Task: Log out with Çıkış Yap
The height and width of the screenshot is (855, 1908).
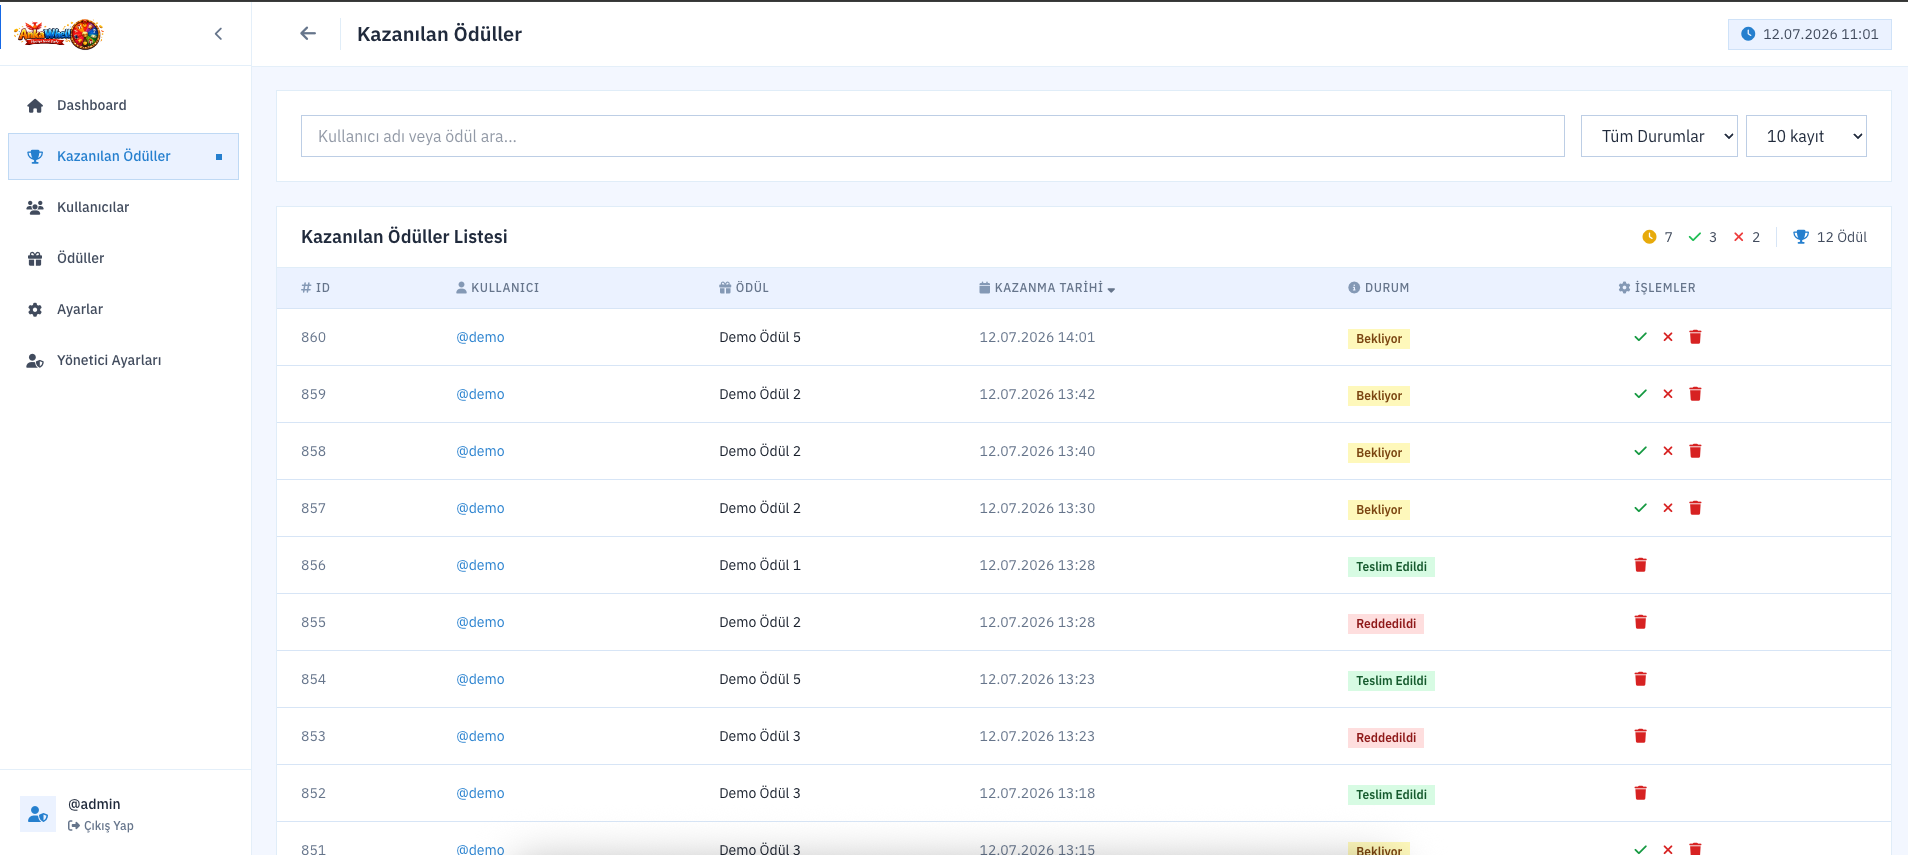Action: pos(101,826)
